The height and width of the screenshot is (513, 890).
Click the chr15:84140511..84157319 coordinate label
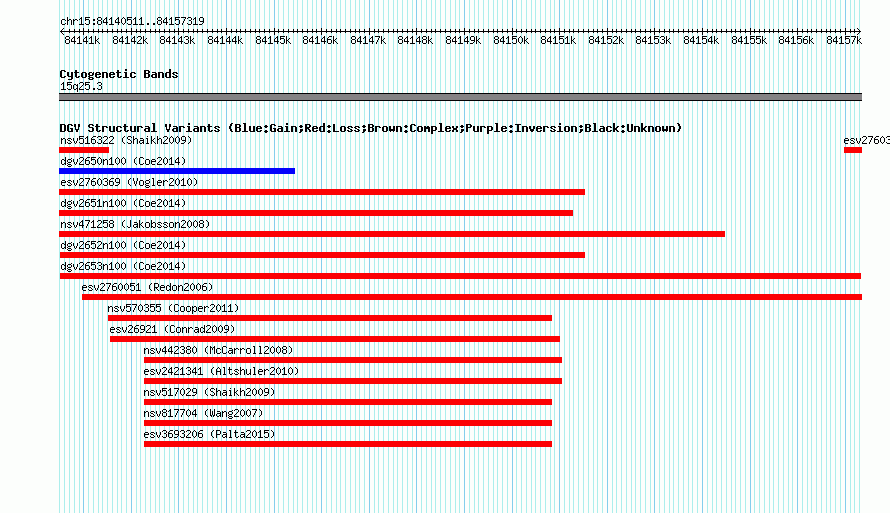tap(132, 21)
